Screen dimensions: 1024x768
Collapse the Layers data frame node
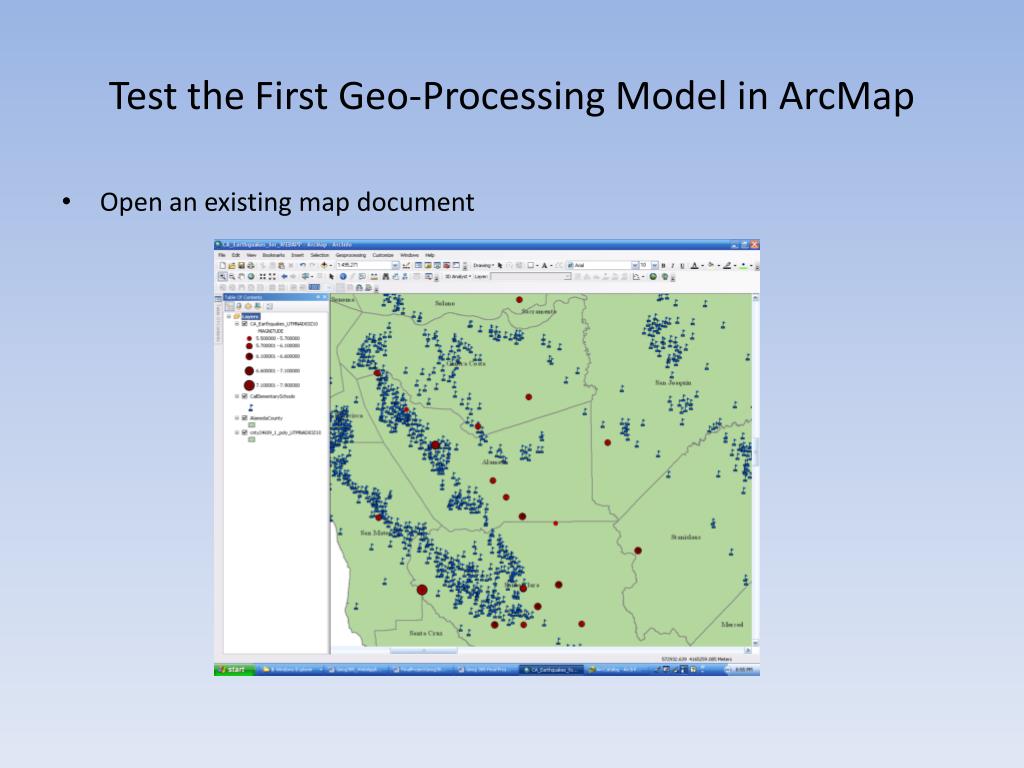[x=229, y=317]
